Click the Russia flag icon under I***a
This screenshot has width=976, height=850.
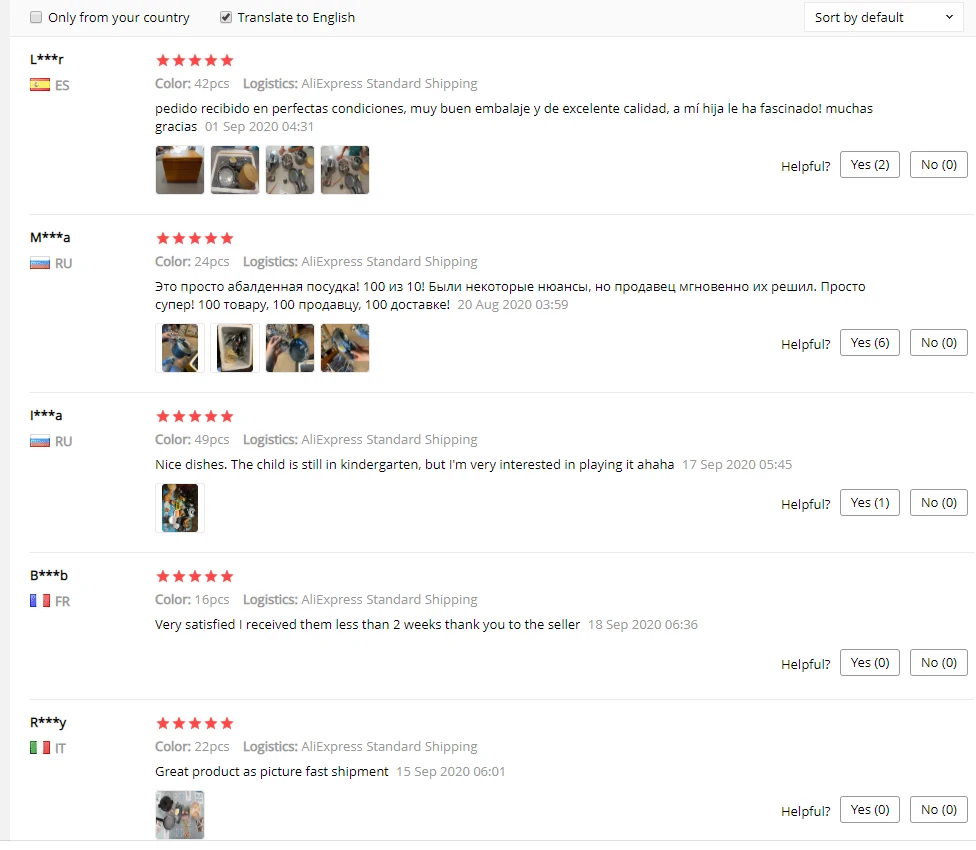pyautogui.click(x=40, y=441)
